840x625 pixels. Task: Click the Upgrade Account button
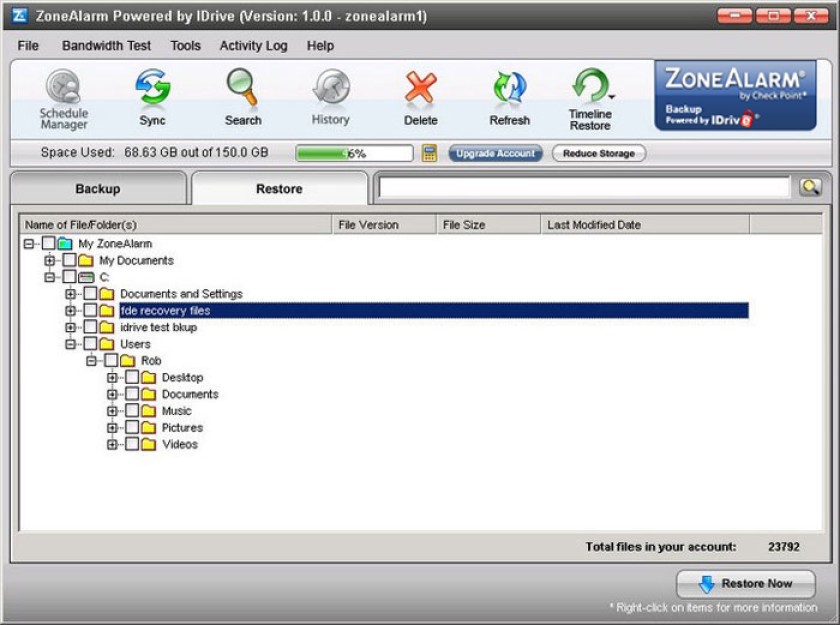[x=496, y=154]
